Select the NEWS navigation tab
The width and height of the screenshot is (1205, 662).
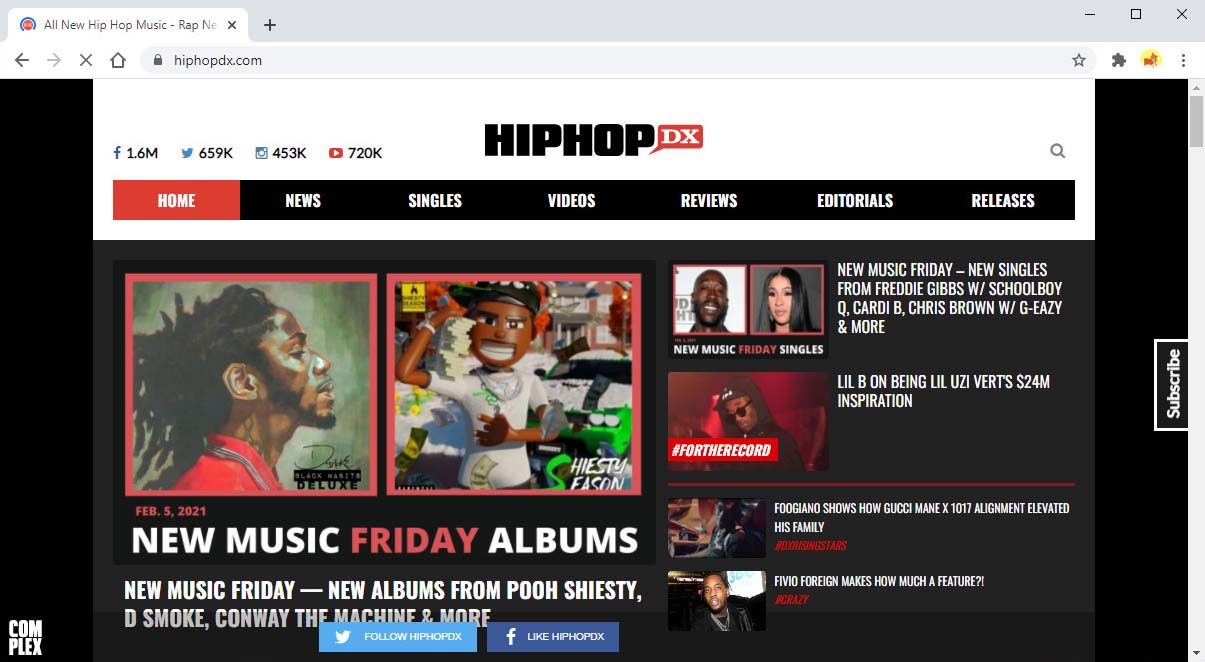[303, 200]
